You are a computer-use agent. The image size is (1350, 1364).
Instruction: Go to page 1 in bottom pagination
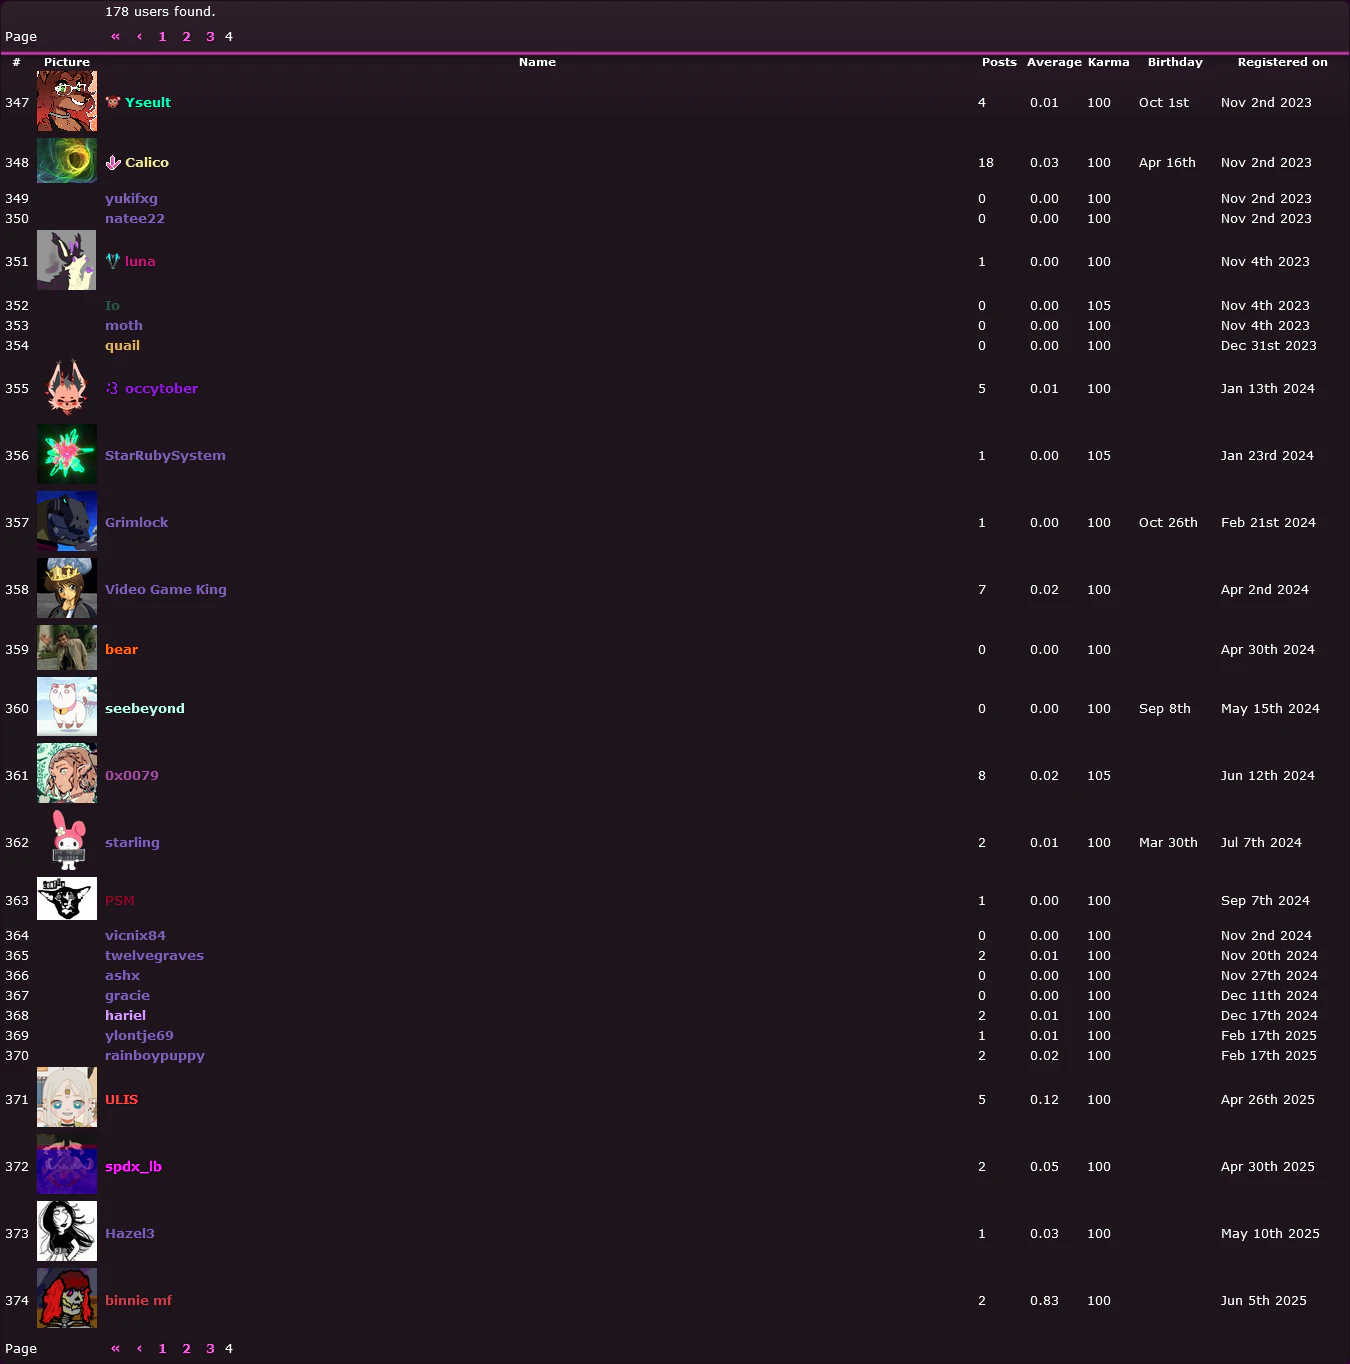point(162,1349)
